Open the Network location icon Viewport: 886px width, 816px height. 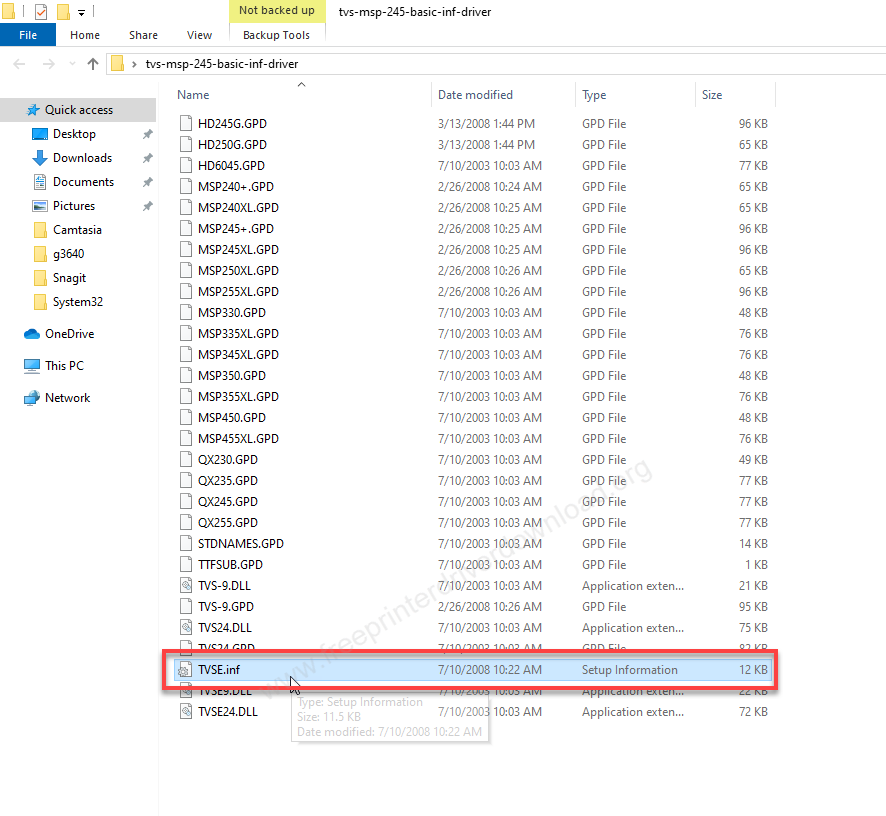coord(32,398)
